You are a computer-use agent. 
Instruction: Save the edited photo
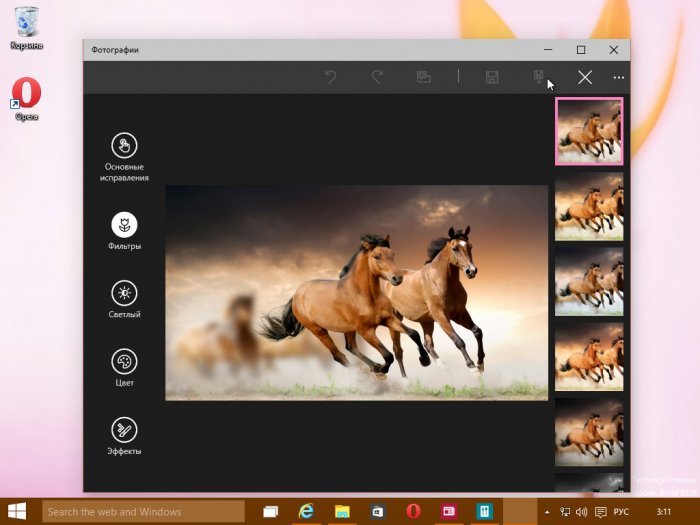pyautogui.click(x=492, y=77)
